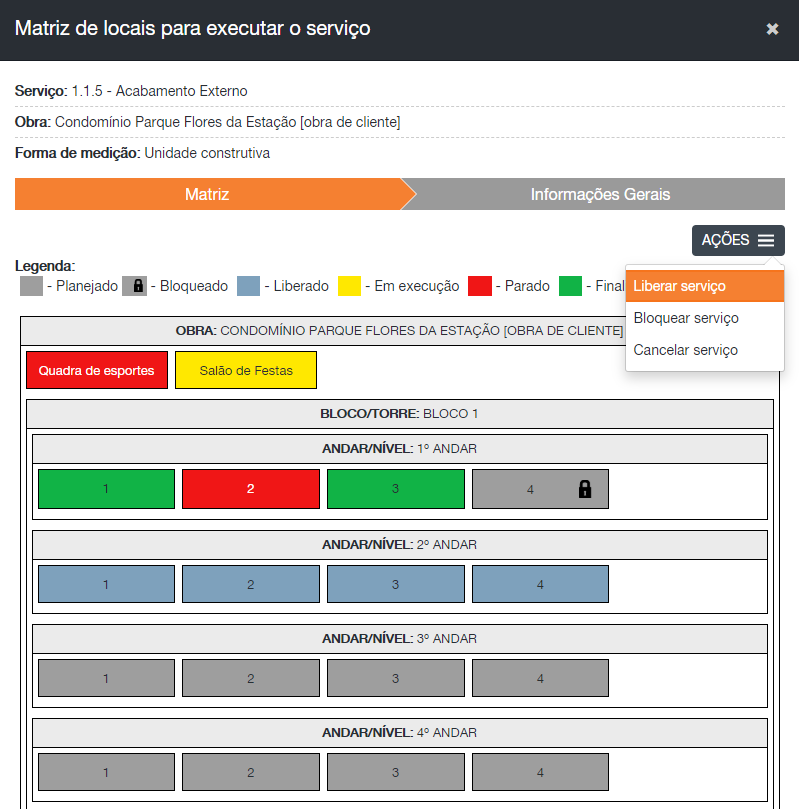
Task: Select the Matriz tab
Action: [207, 194]
